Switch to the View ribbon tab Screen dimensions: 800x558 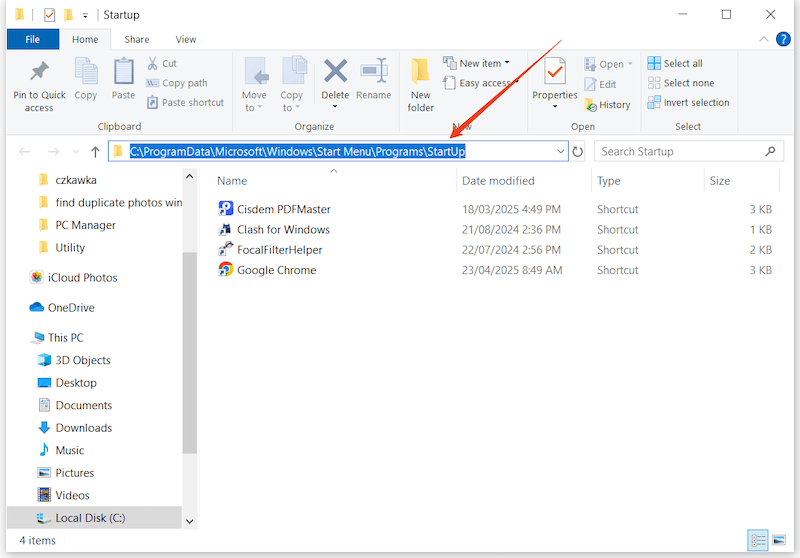click(186, 39)
